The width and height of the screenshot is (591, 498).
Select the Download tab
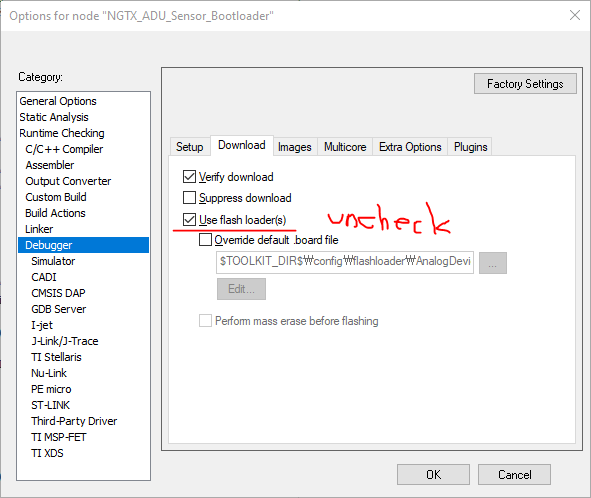click(242, 145)
